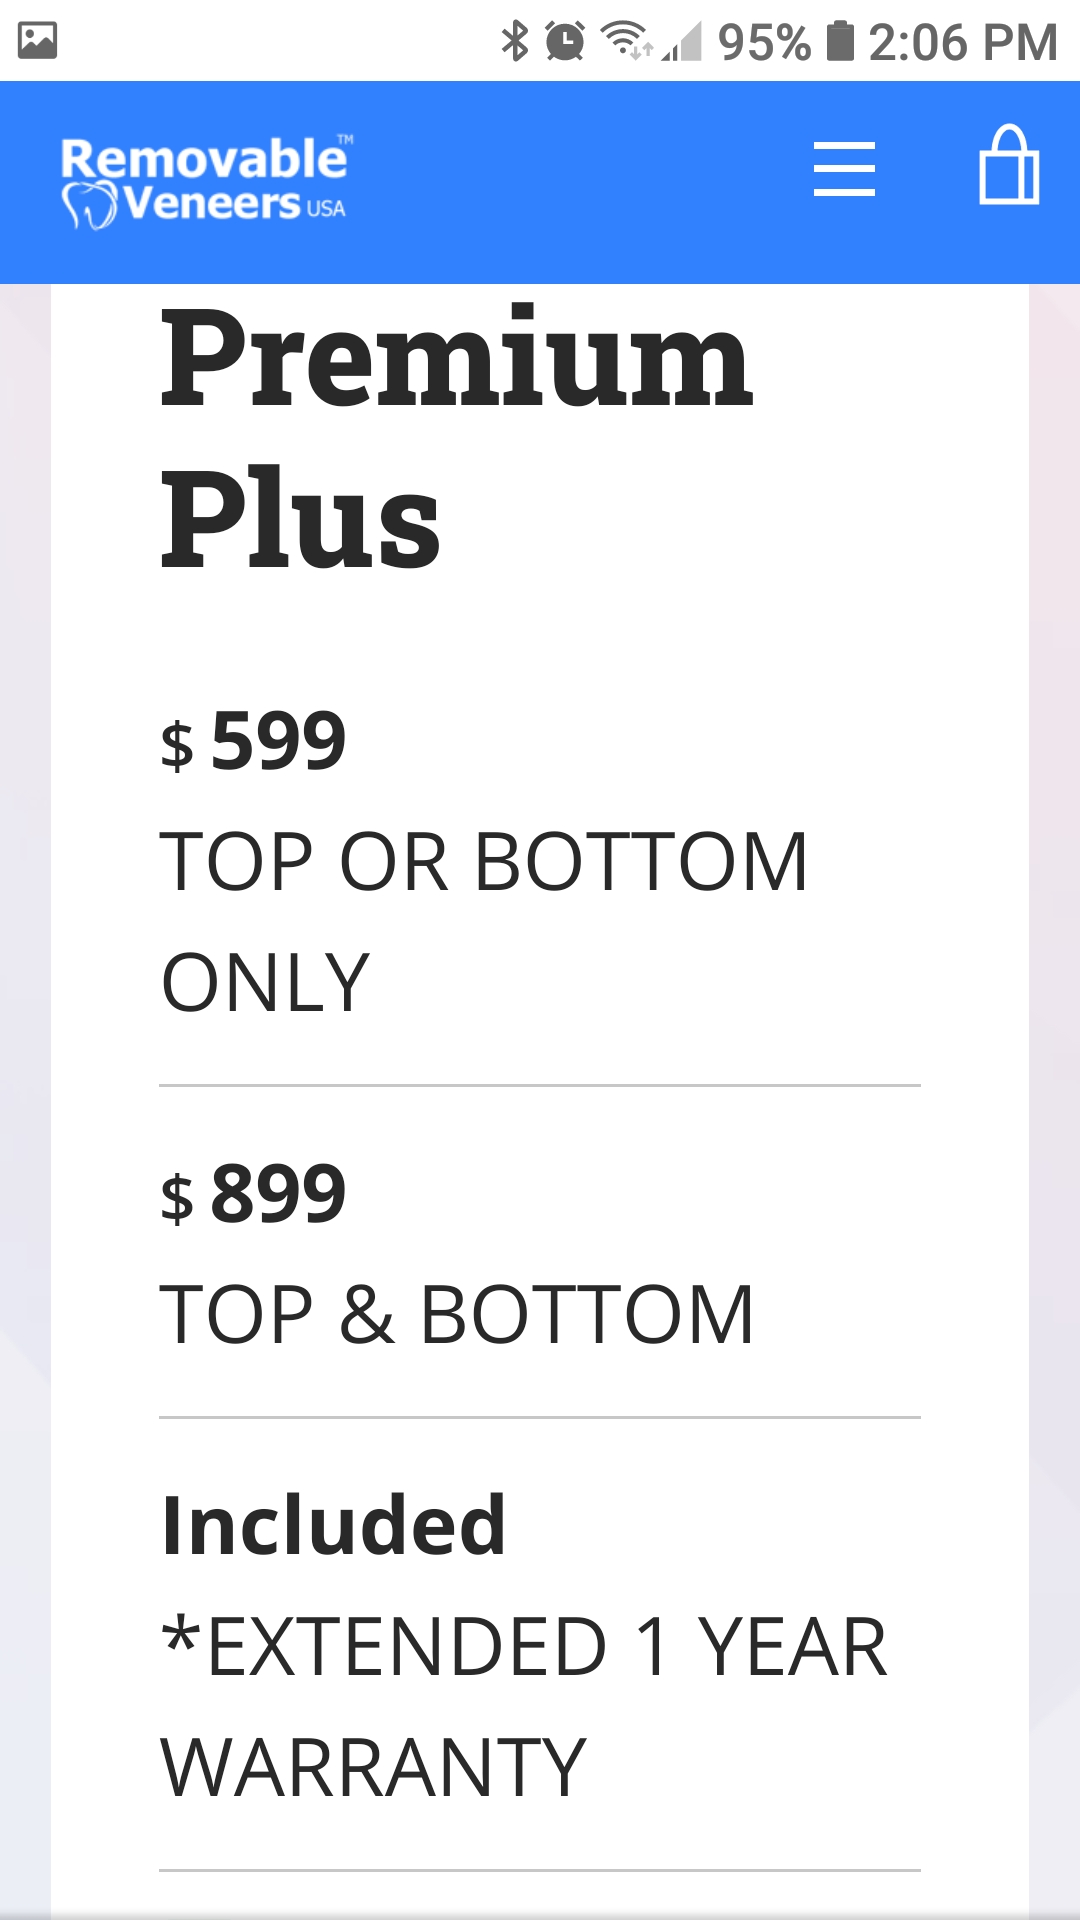Tap the TOP & BOTTOM option text
Image resolution: width=1080 pixels, height=1920 pixels.
coord(457,1314)
